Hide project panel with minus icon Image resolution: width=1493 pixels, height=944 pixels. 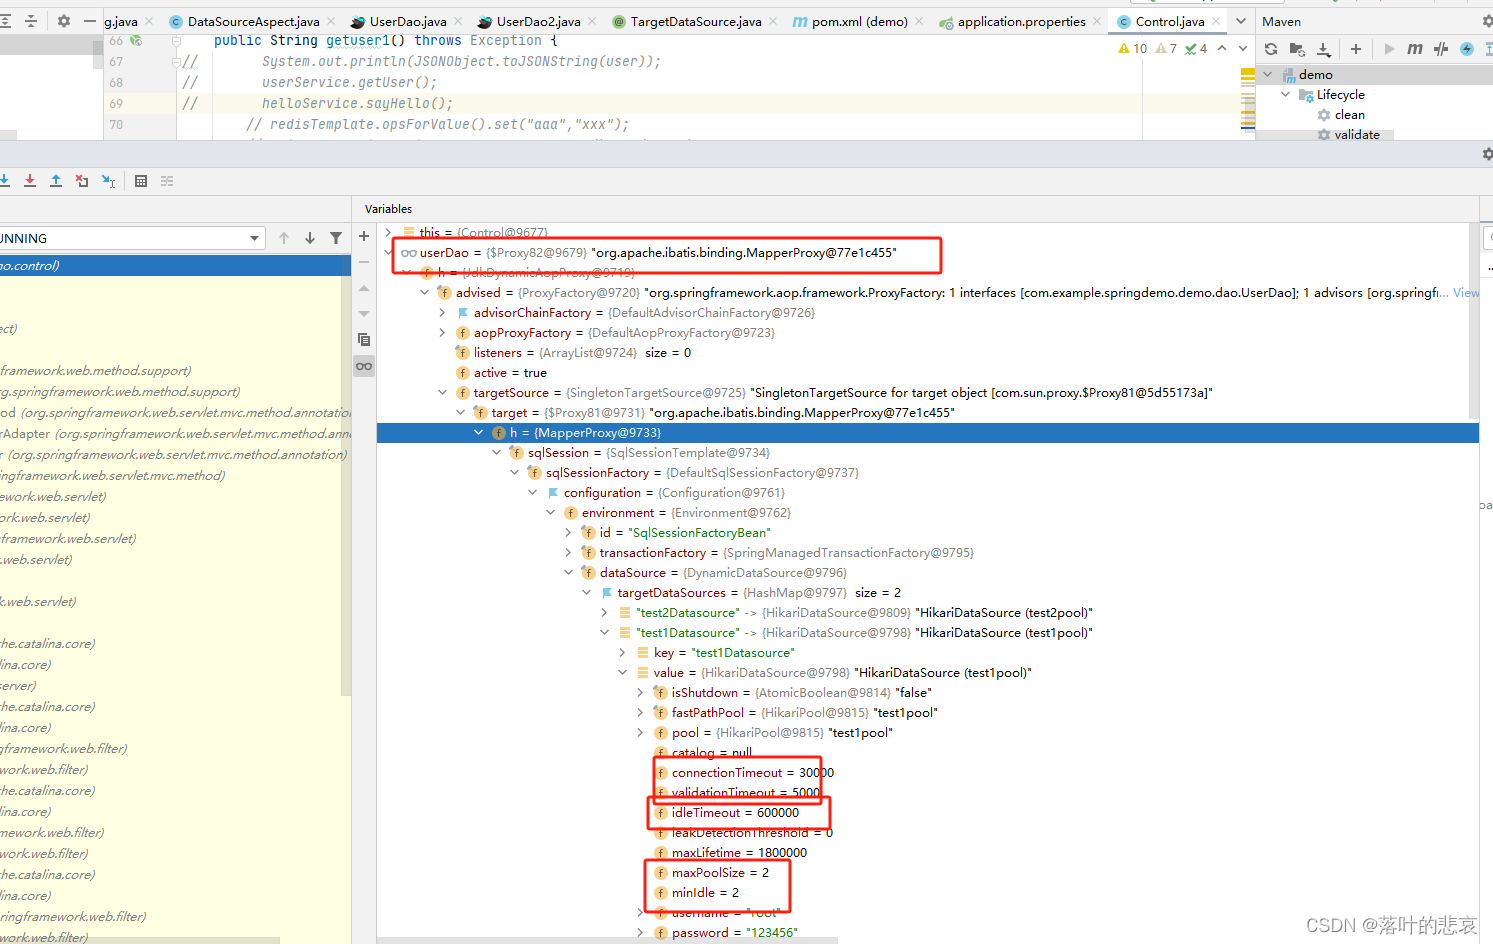[90, 21]
